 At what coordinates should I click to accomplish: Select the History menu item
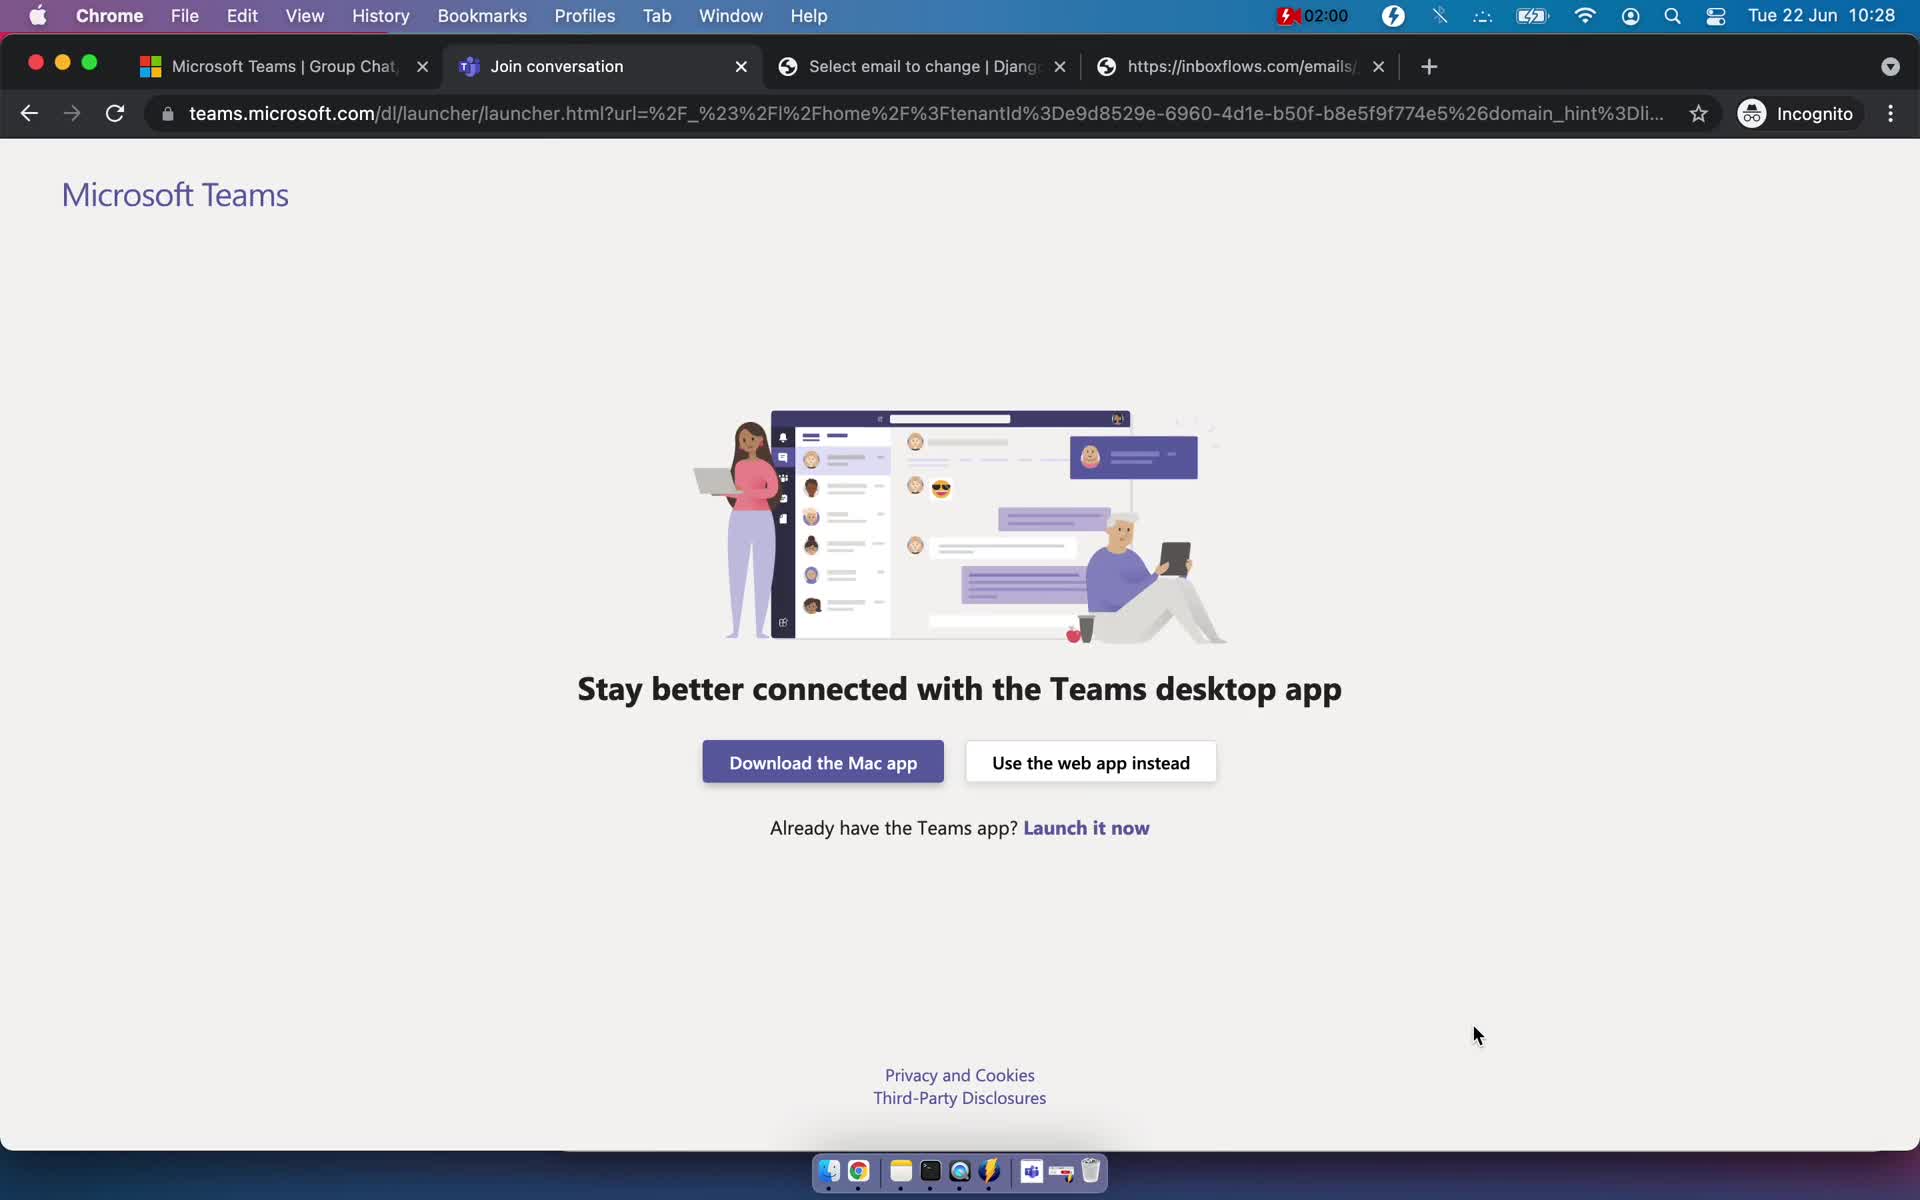pyautogui.click(x=380, y=15)
